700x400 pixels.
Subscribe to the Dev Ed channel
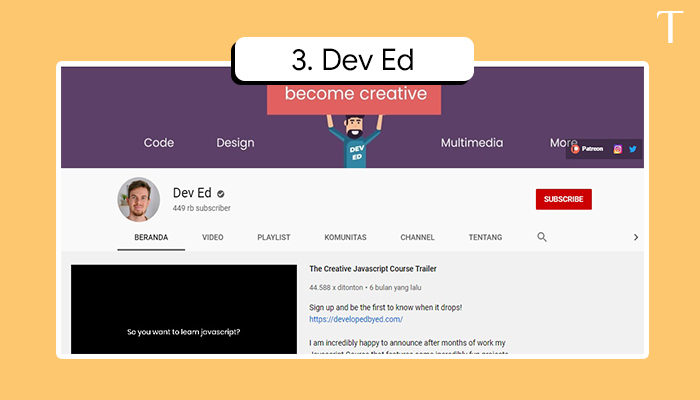point(563,199)
